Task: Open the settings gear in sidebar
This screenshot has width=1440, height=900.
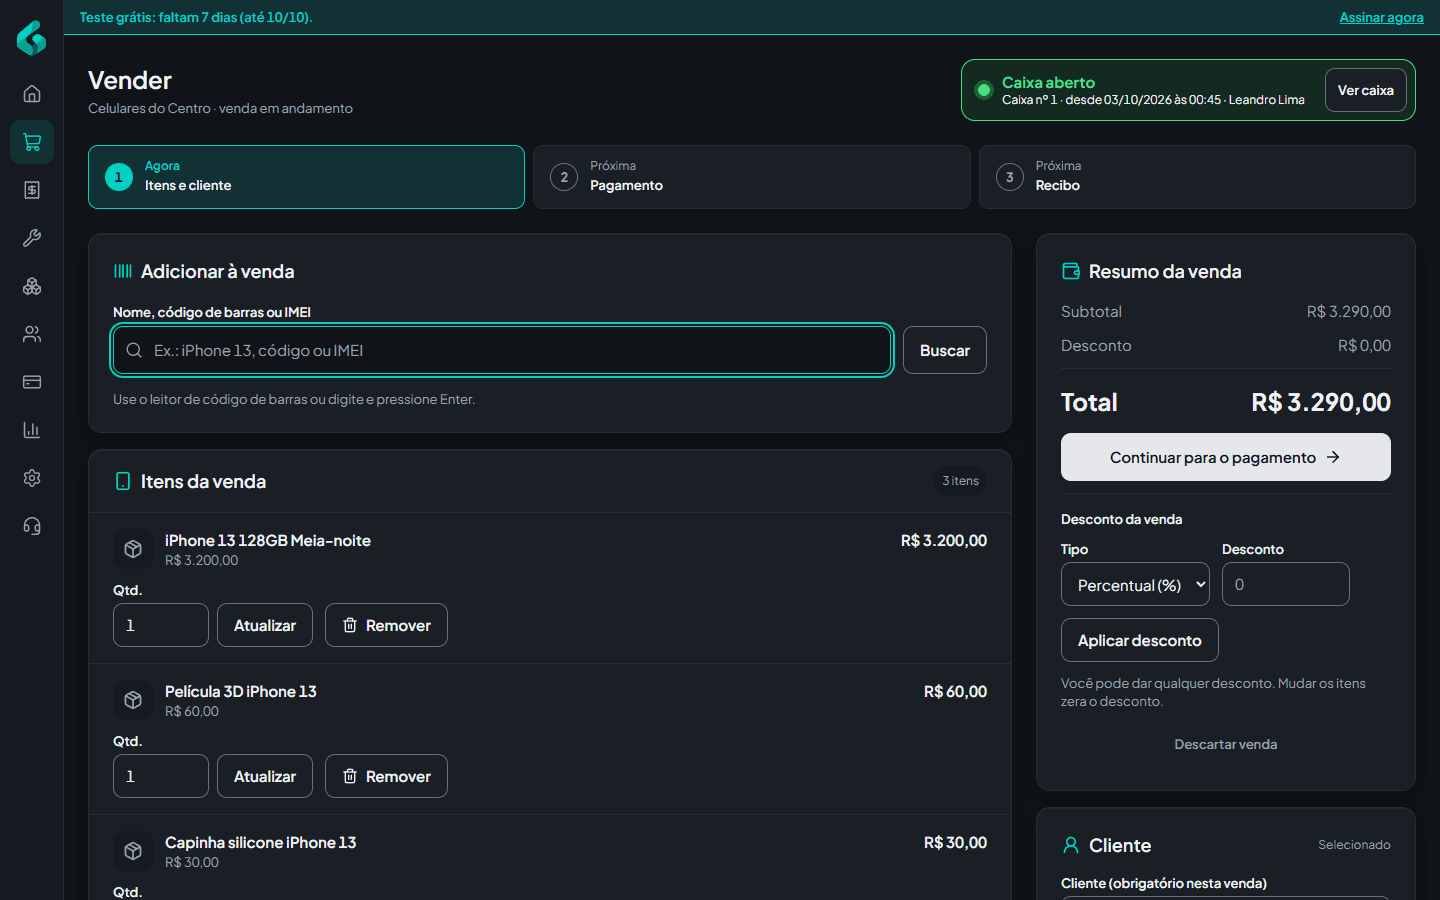Action: click(32, 478)
